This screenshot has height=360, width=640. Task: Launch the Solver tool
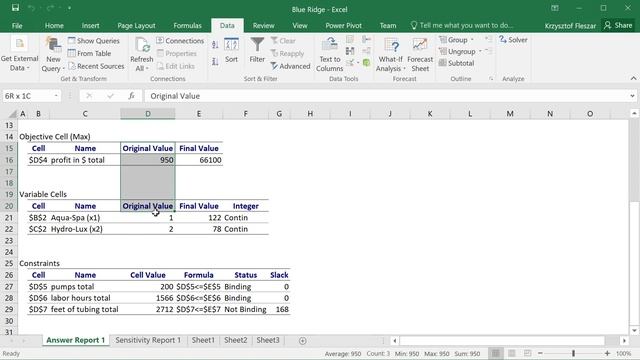pyautogui.click(x=513, y=40)
